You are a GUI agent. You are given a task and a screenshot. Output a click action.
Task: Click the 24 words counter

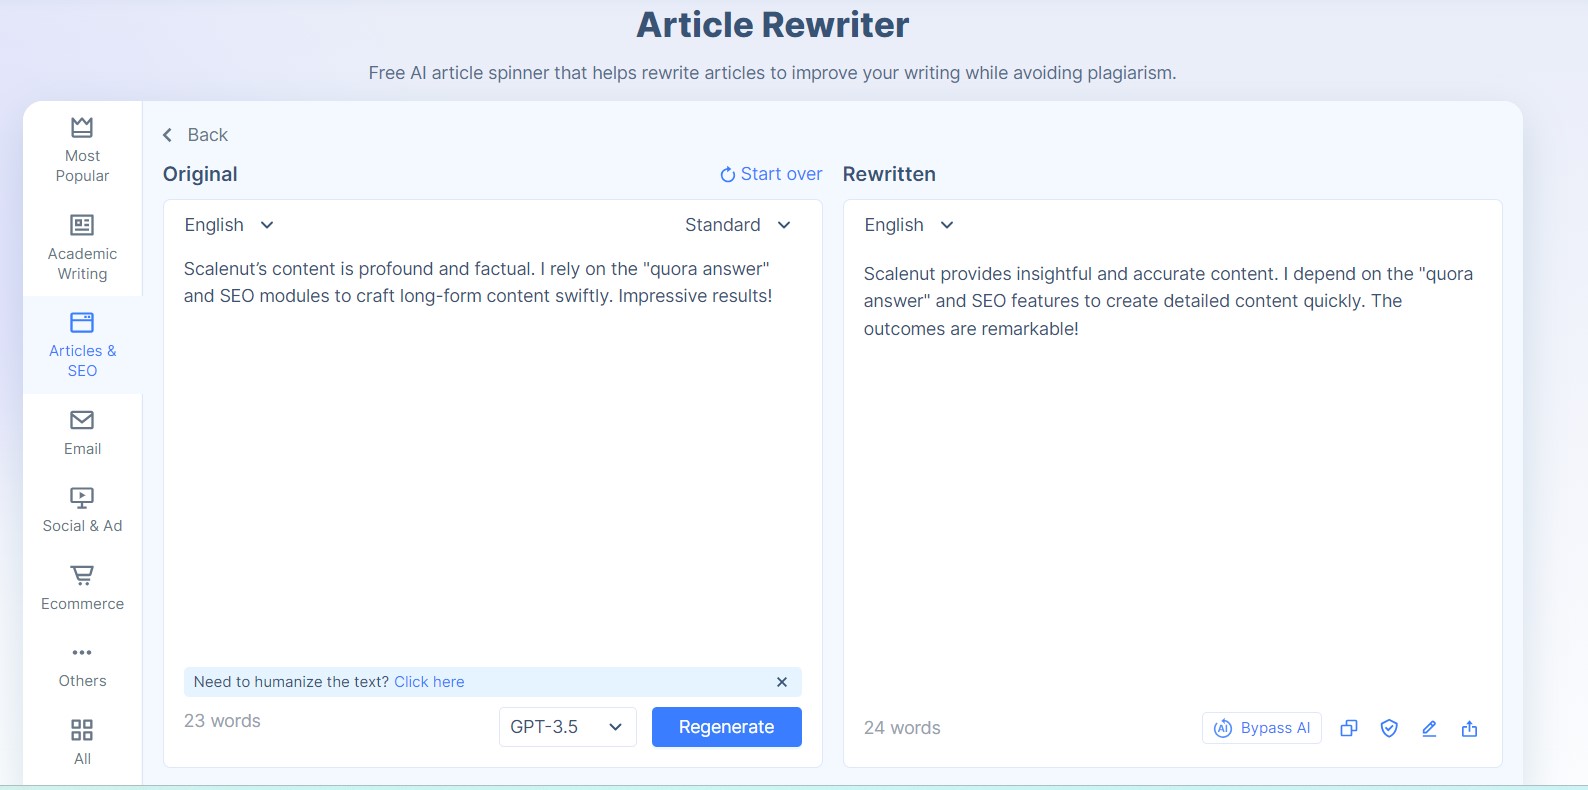902,728
